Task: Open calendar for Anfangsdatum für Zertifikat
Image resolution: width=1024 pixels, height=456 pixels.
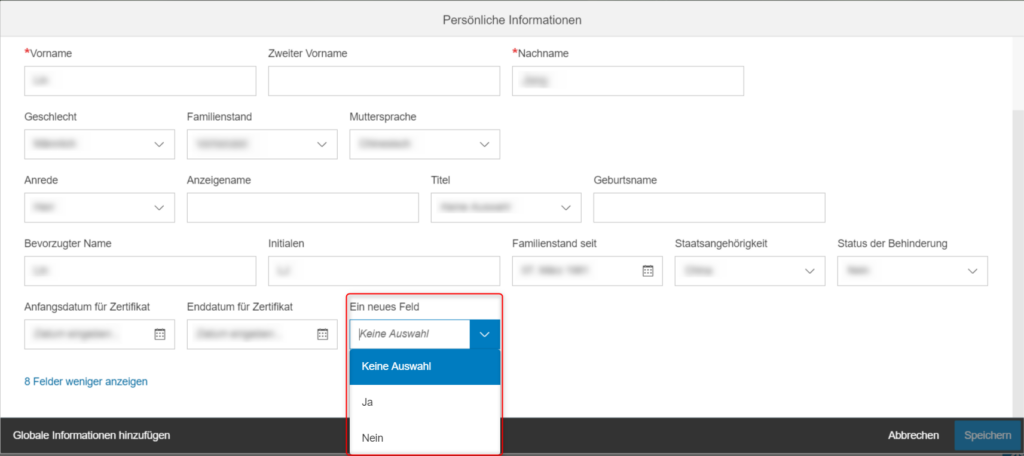Action: 160,334
